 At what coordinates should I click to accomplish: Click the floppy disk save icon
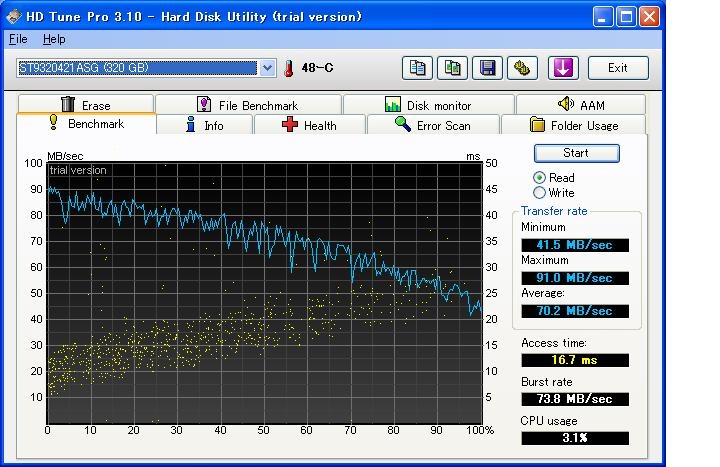click(487, 68)
